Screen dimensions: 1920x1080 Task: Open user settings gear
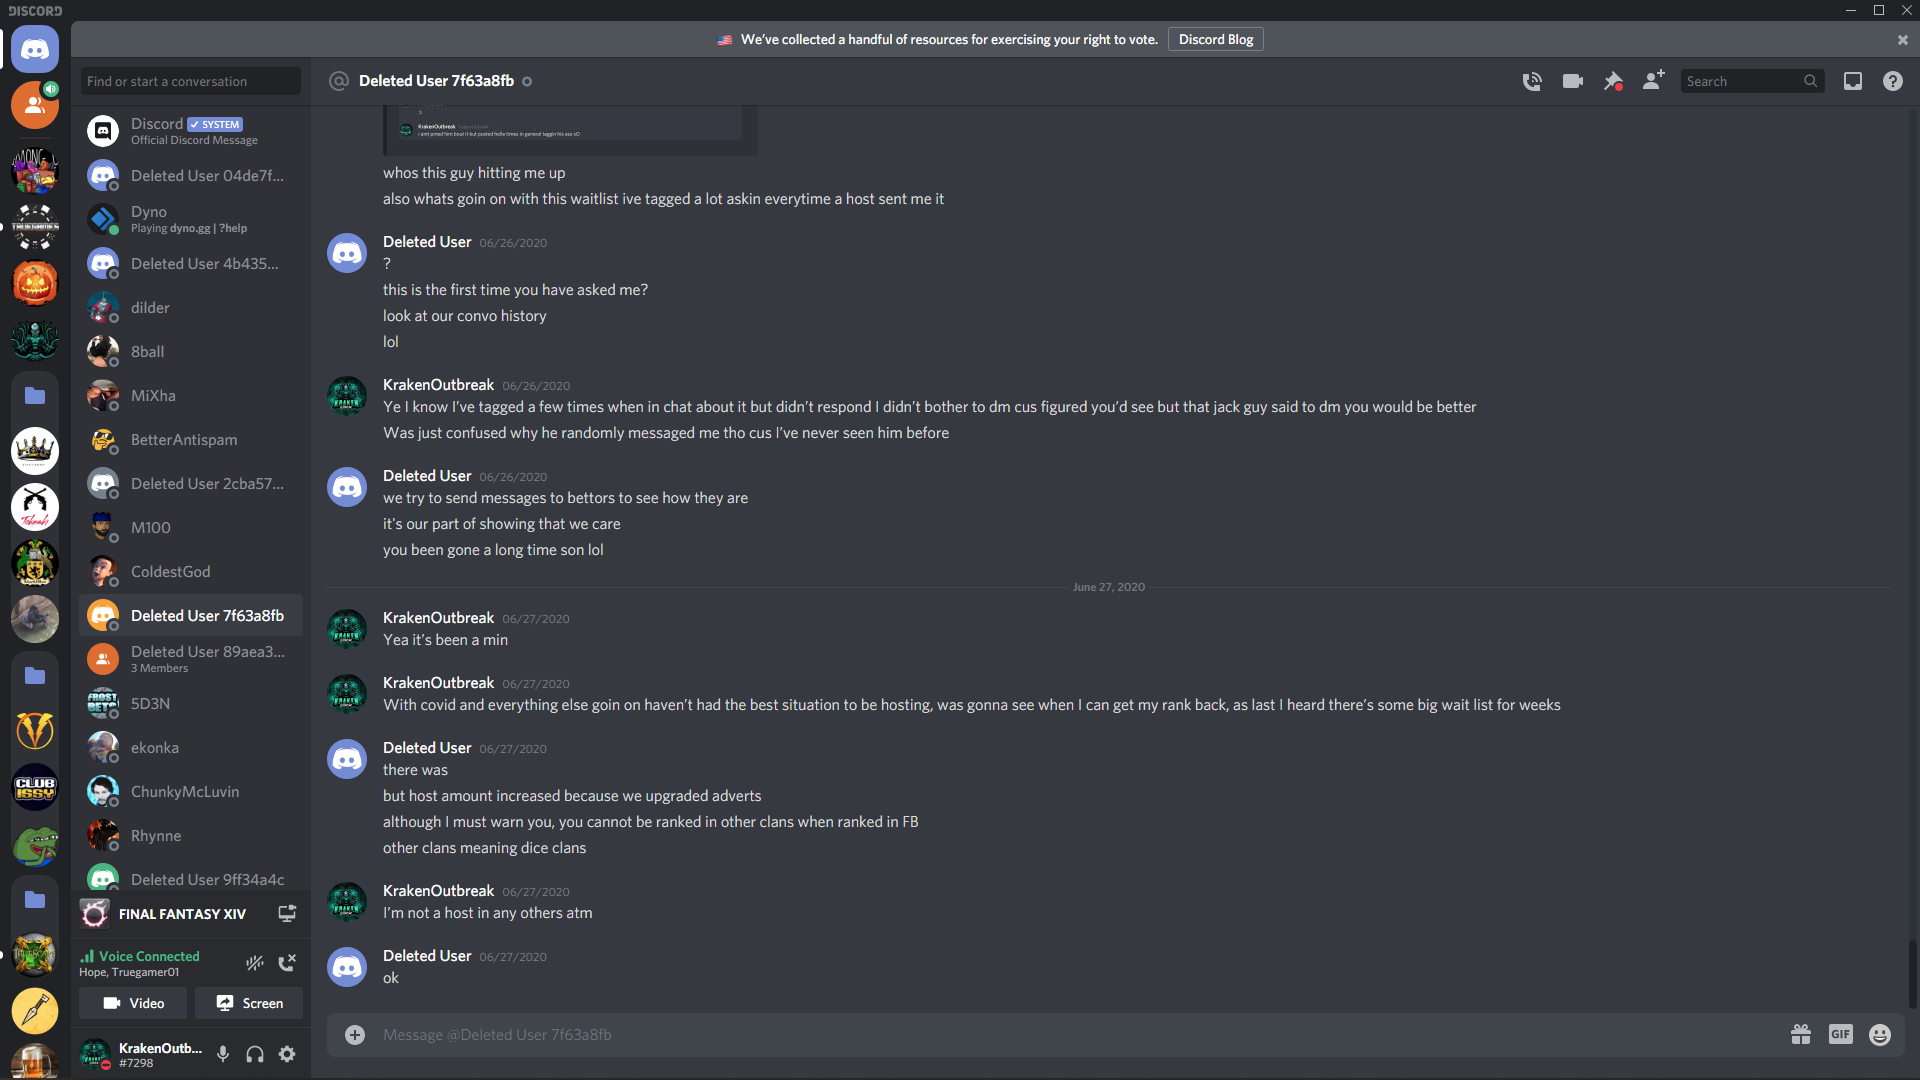coord(287,1054)
